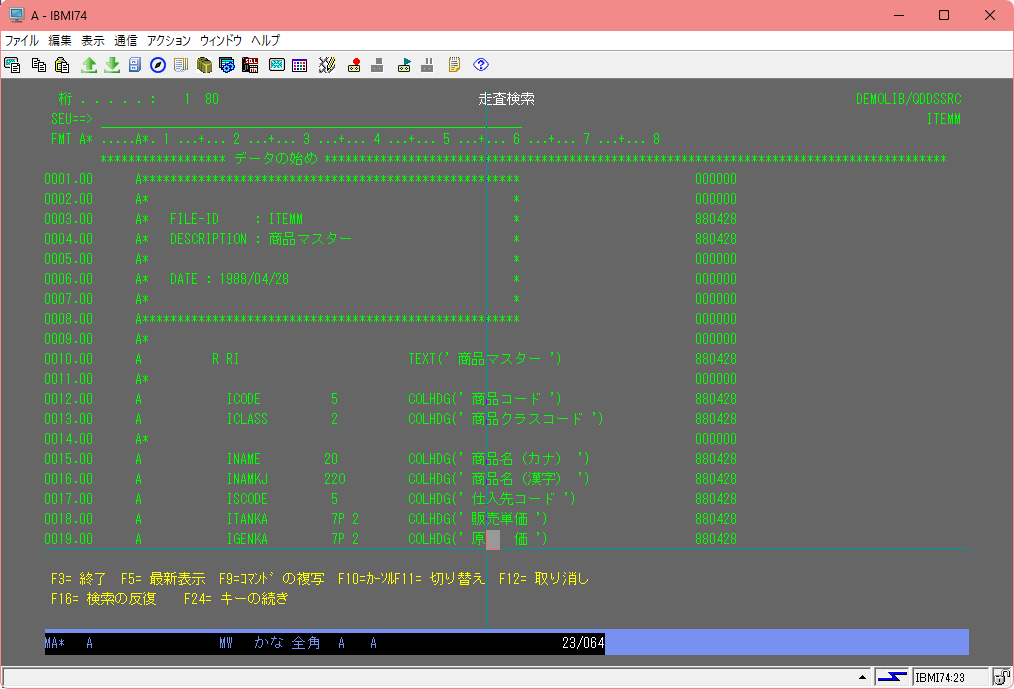Image resolution: width=1014 pixels, height=689 pixels.
Task: Click the ITANKA field name
Action: [247, 519]
